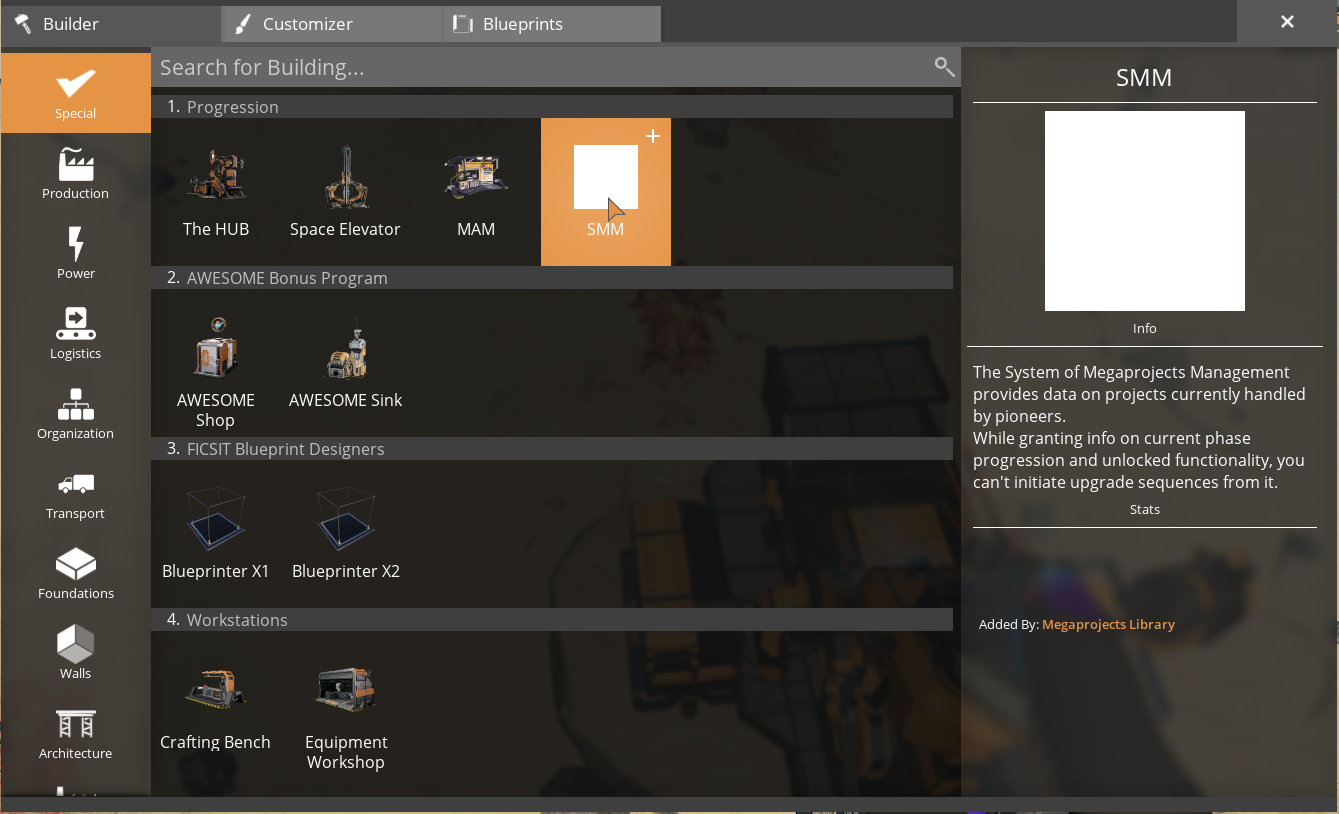The width and height of the screenshot is (1339, 814).
Task: Open the Walls category
Action: click(x=76, y=653)
